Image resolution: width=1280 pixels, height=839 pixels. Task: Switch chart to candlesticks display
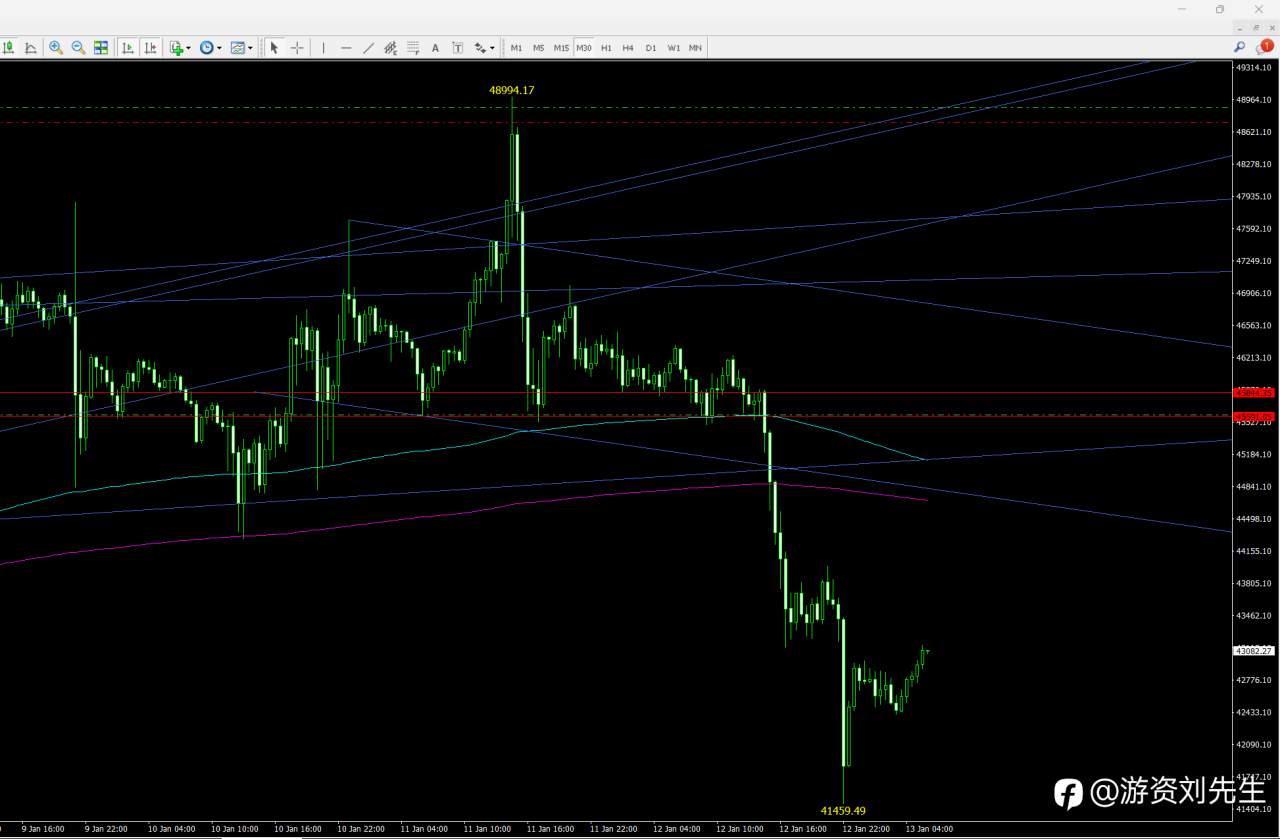click(x=8, y=47)
